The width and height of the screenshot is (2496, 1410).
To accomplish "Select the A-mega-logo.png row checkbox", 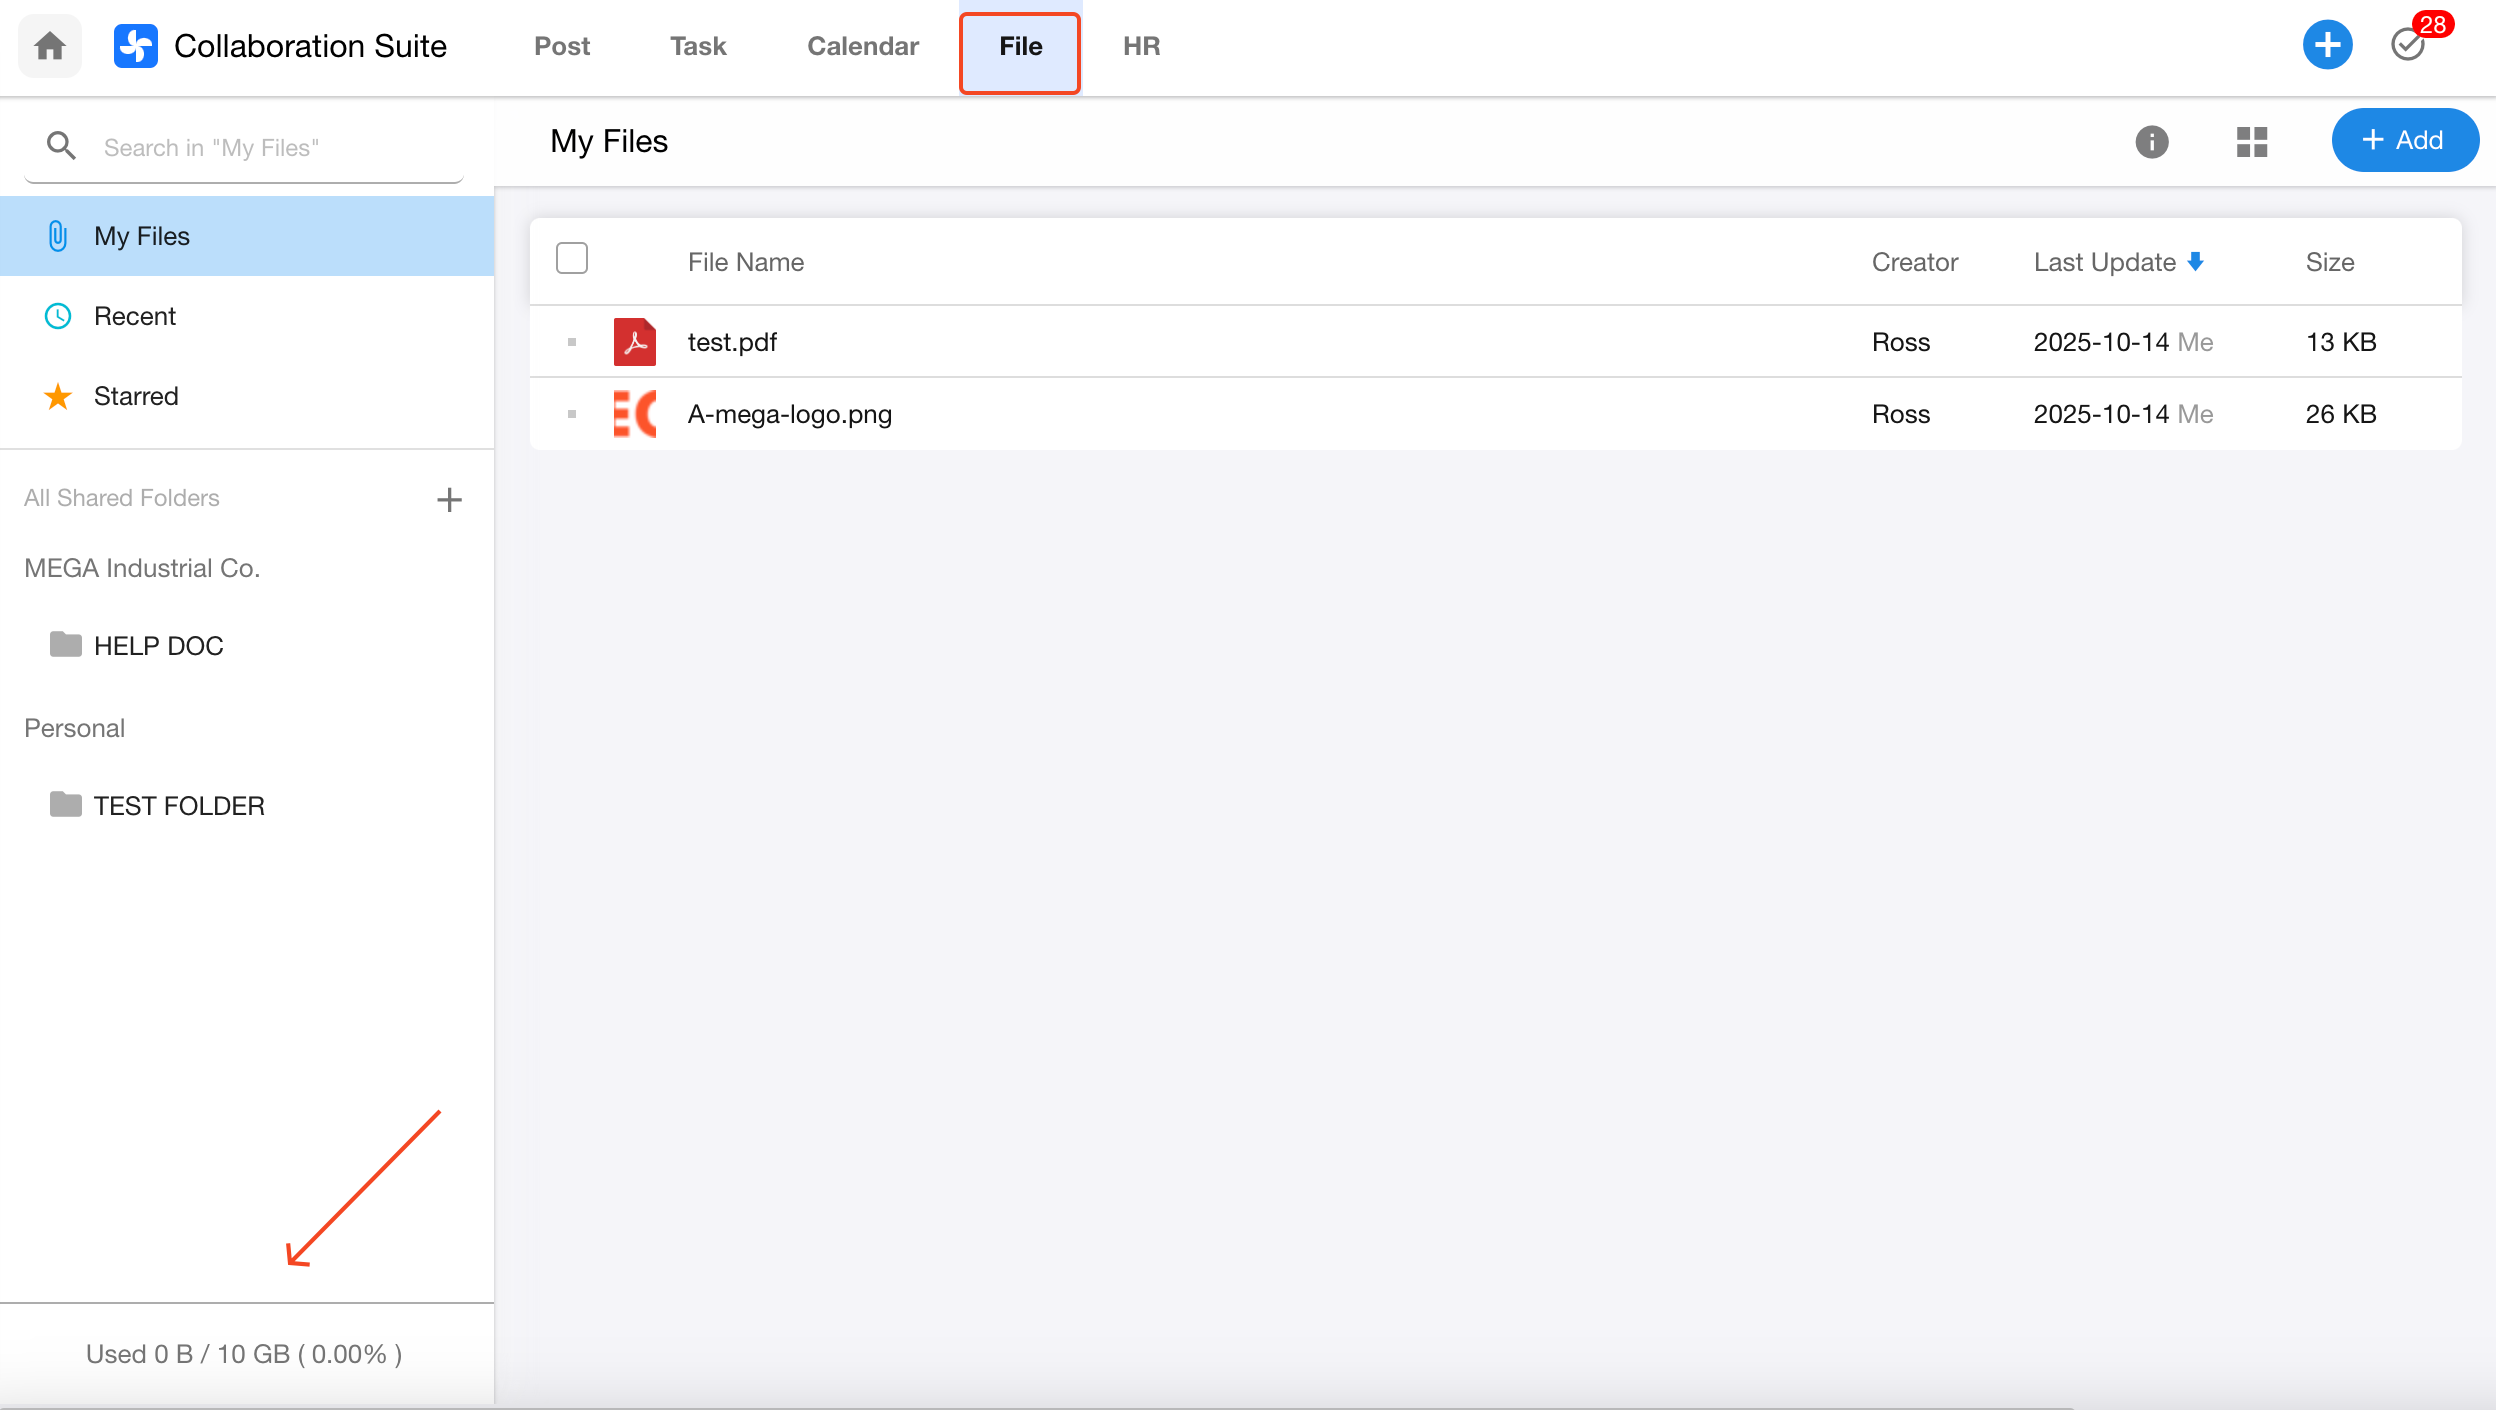I will [572, 414].
